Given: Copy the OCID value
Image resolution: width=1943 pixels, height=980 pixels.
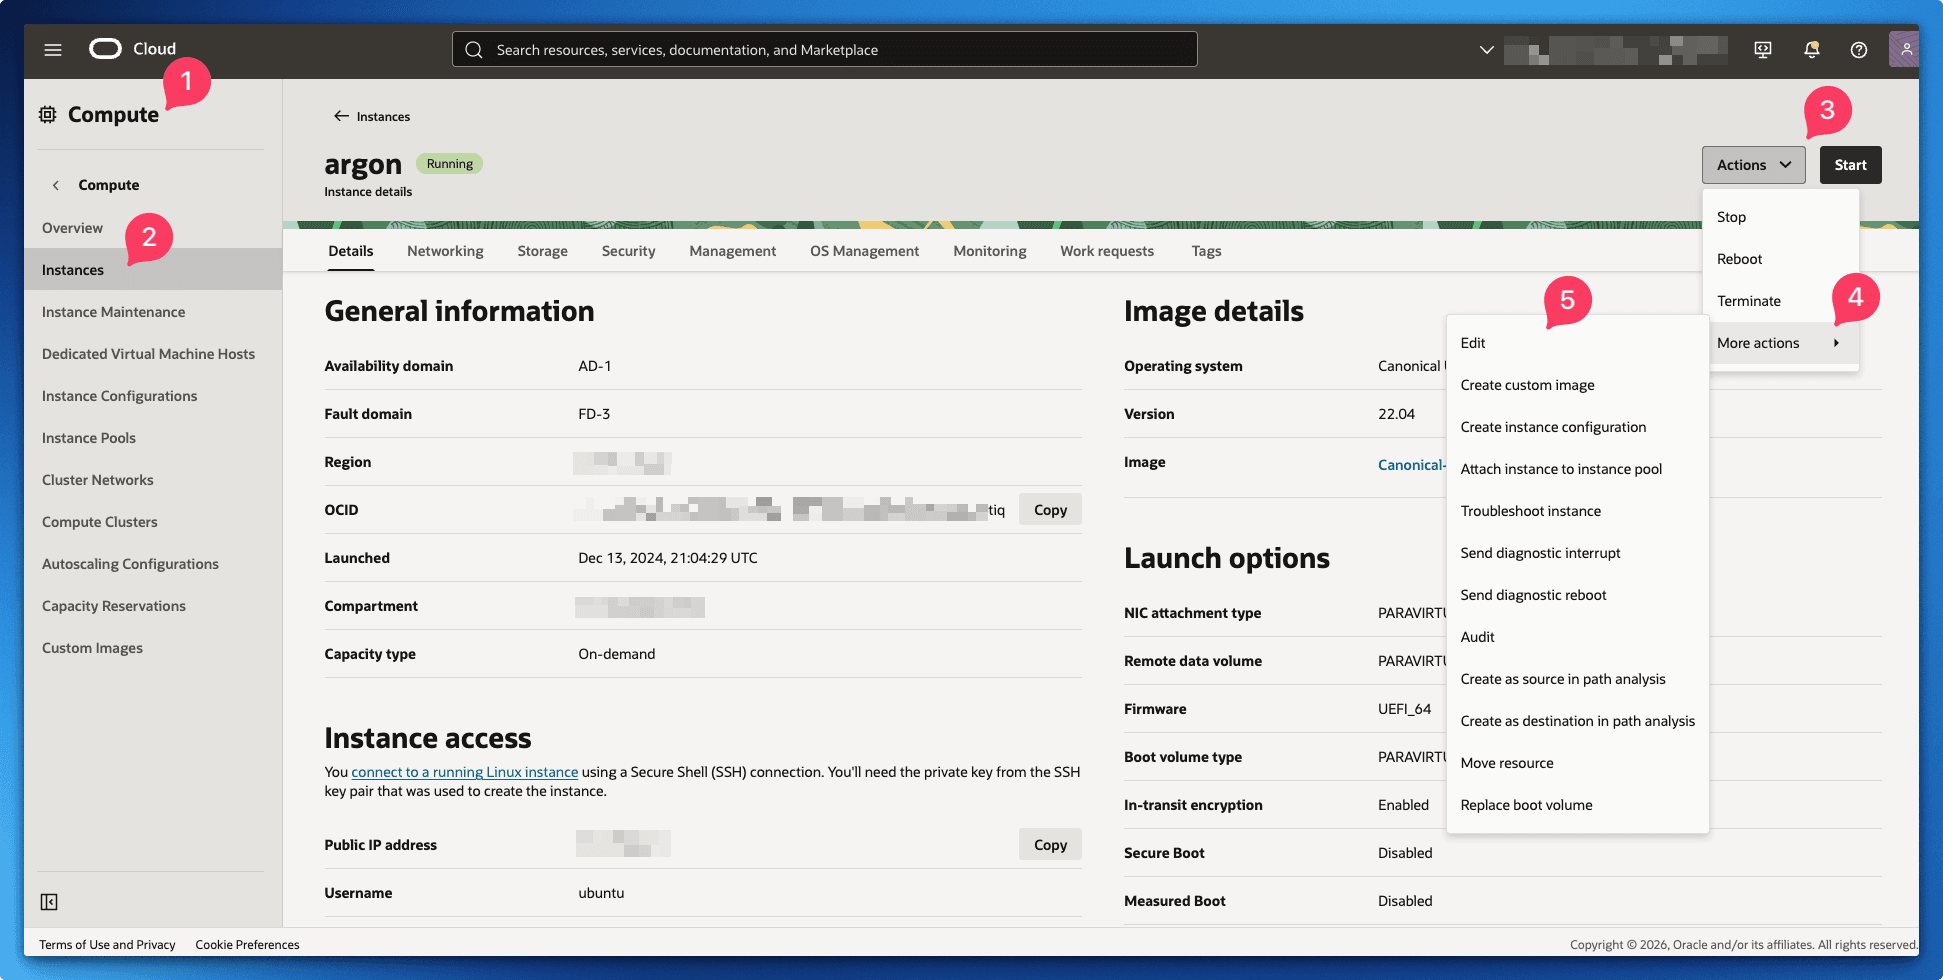Looking at the screenshot, I should click(1050, 510).
